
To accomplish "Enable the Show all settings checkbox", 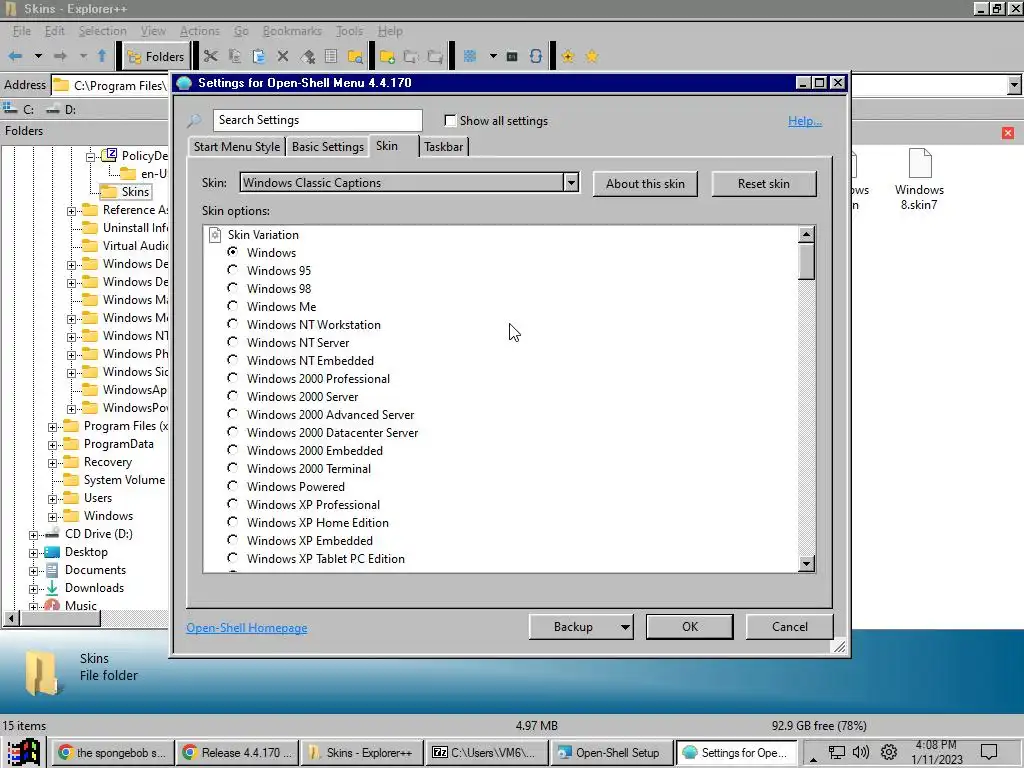I will tap(450, 120).
